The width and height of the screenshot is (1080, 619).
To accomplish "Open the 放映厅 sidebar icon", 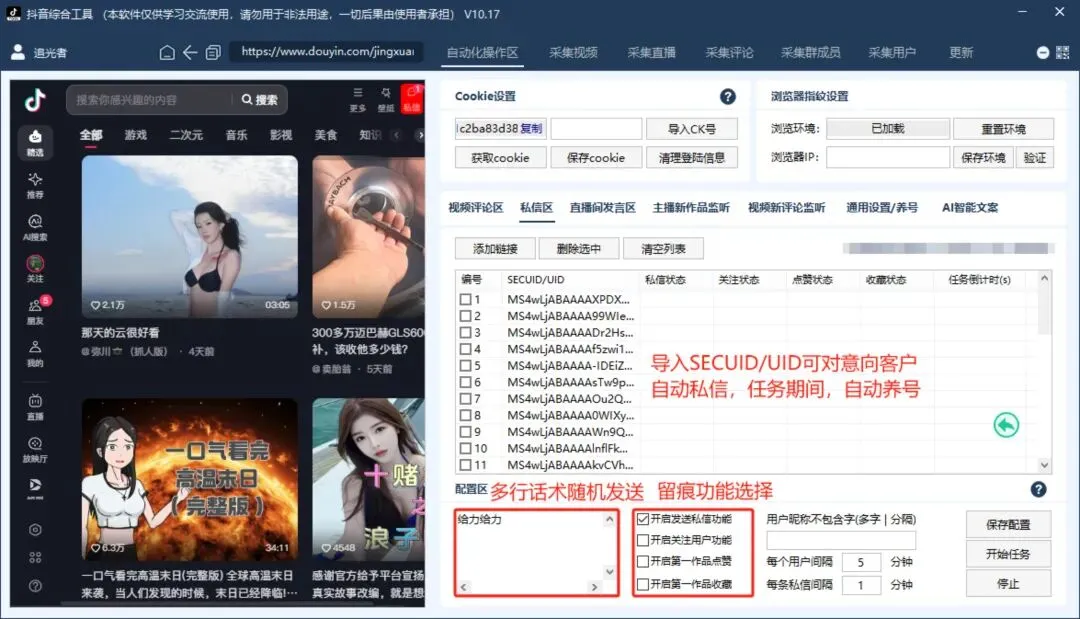I will (35, 449).
